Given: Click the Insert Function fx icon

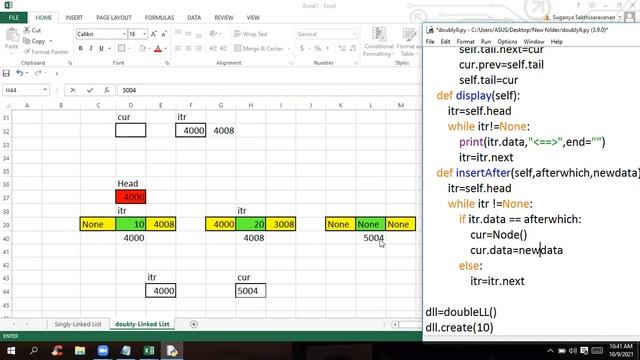Looking at the screenshot, I should pos(107,90).
